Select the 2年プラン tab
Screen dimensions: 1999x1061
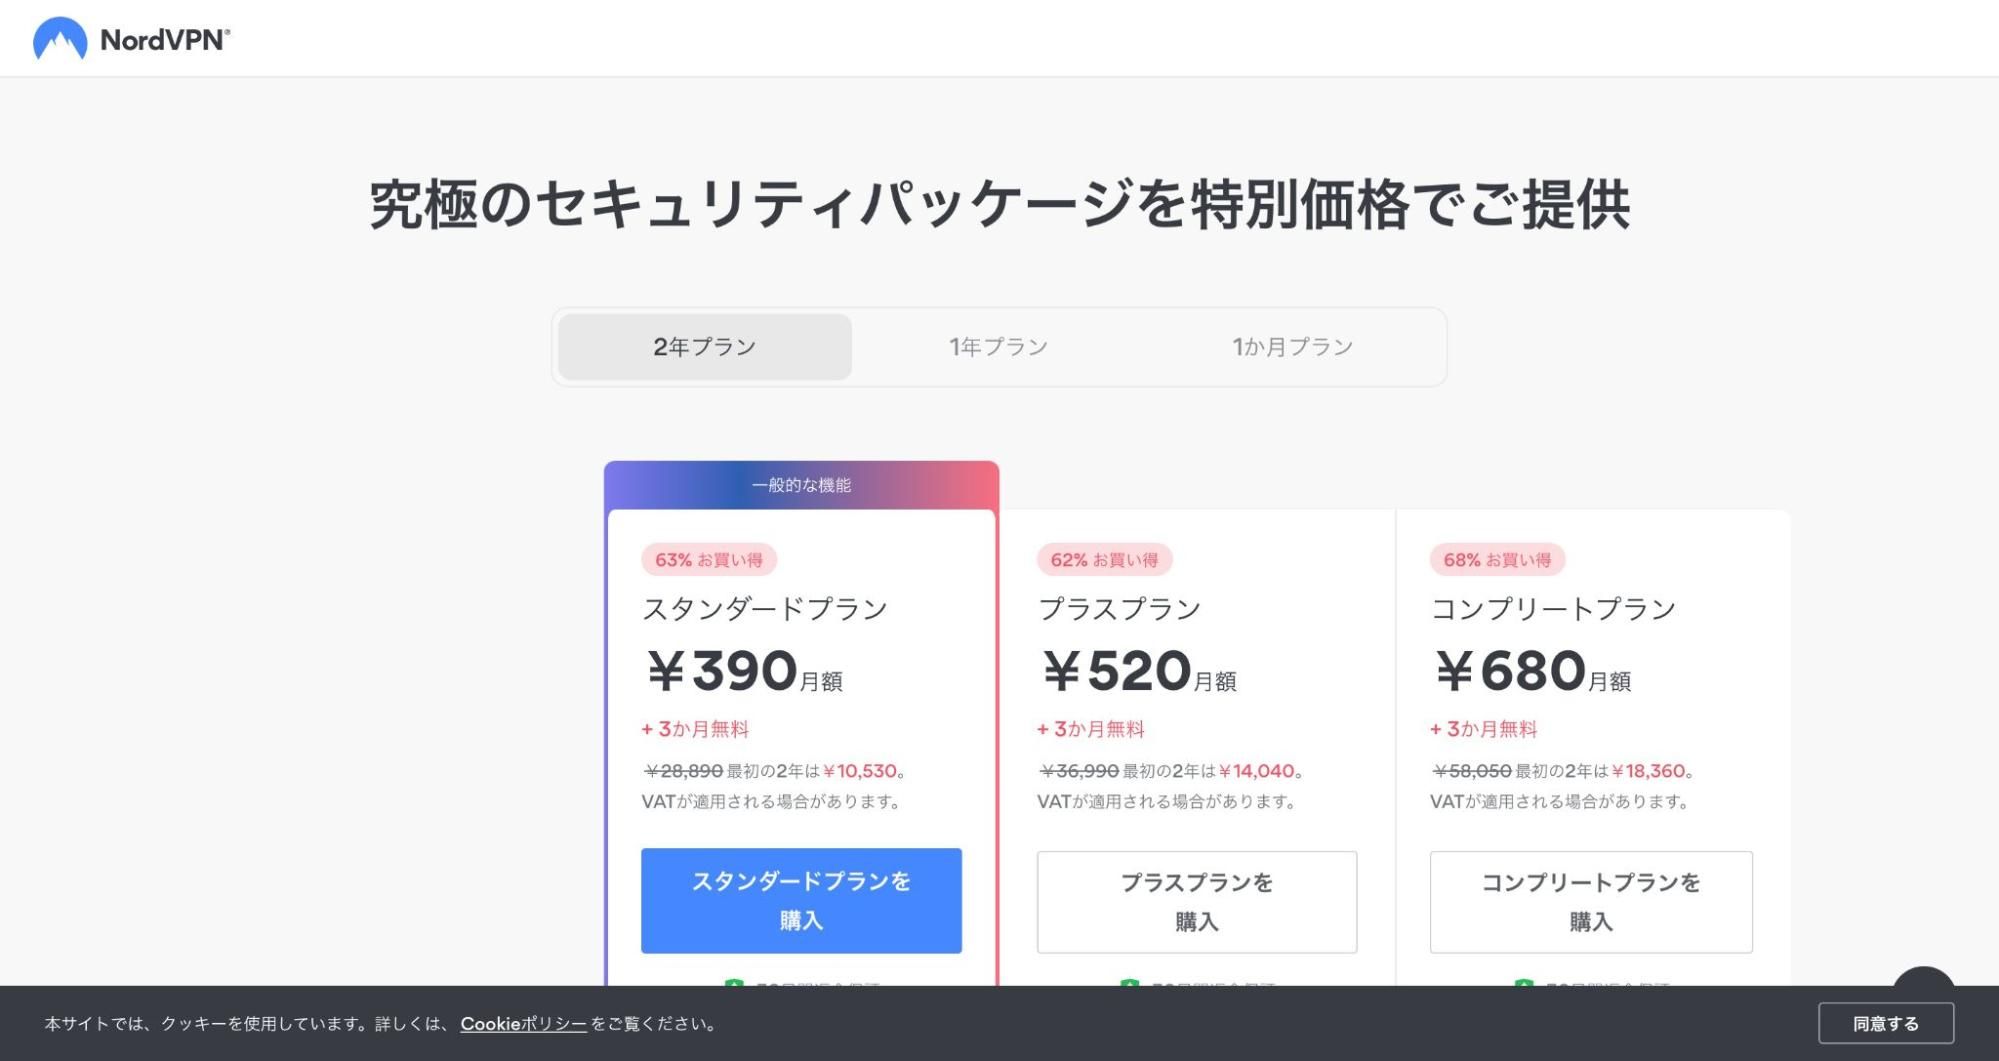[x=704, y=347]
